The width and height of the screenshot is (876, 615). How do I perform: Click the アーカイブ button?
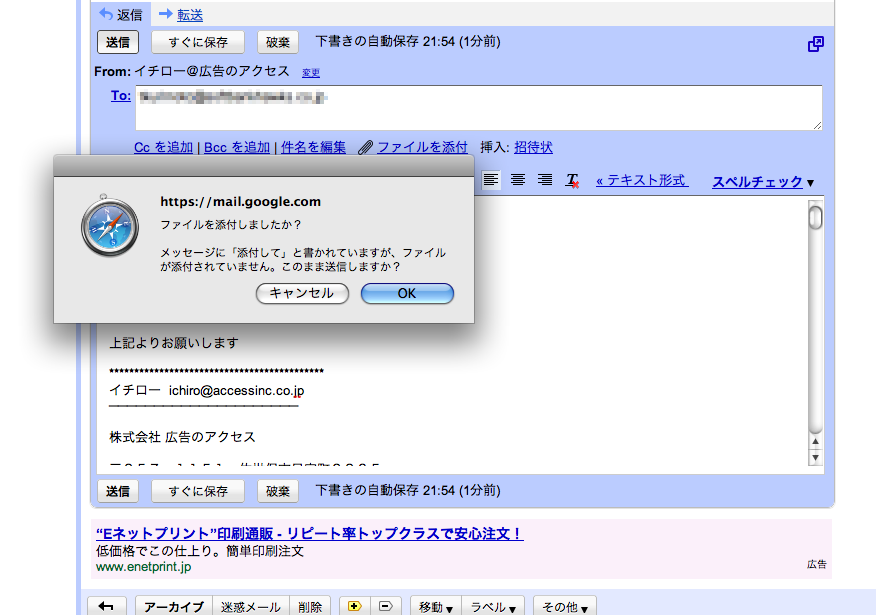click(x=174, y=607)
